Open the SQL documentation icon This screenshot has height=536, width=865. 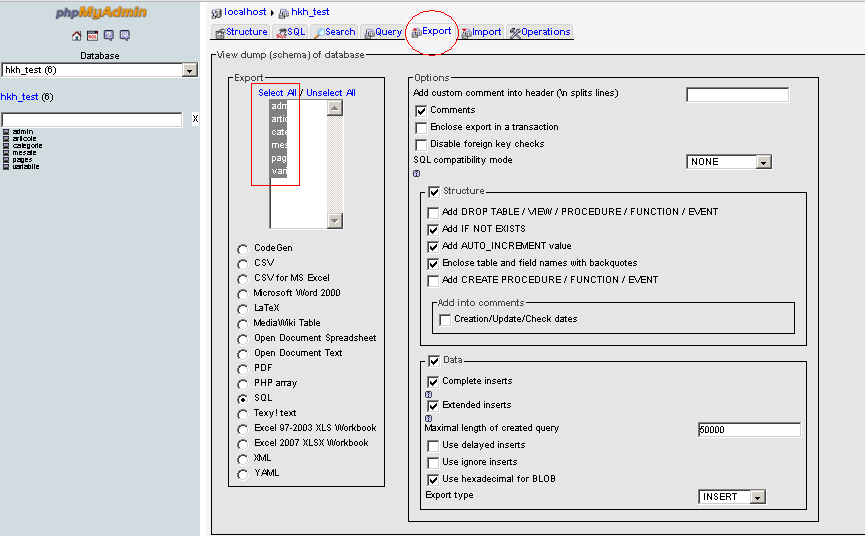[125, 36]
